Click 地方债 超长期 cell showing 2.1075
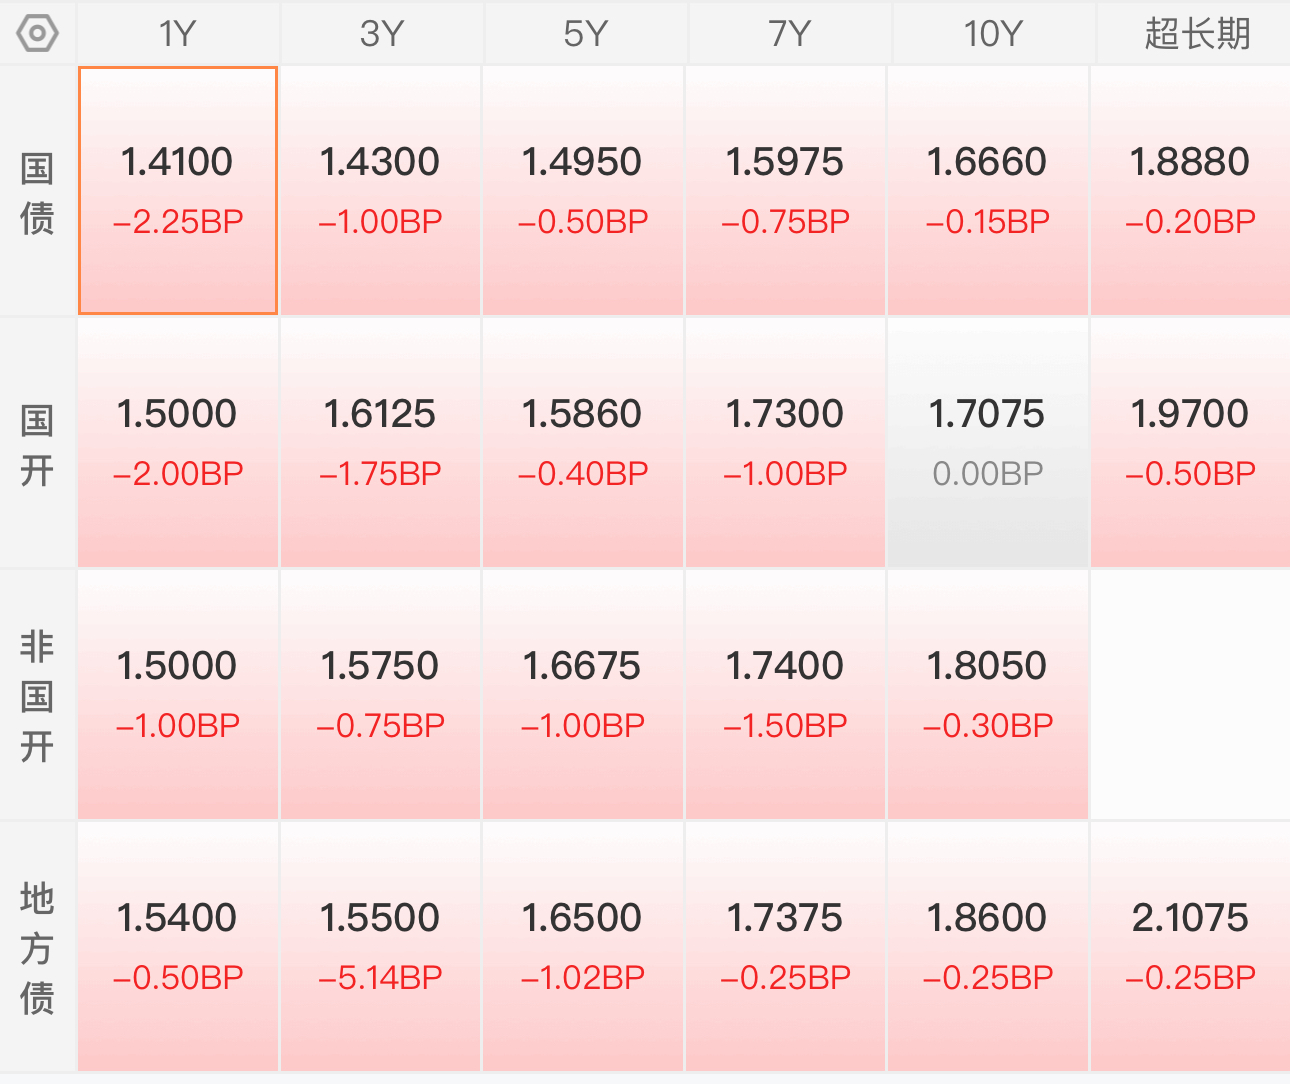1290x1084 pixels. tap(1190, 947)
